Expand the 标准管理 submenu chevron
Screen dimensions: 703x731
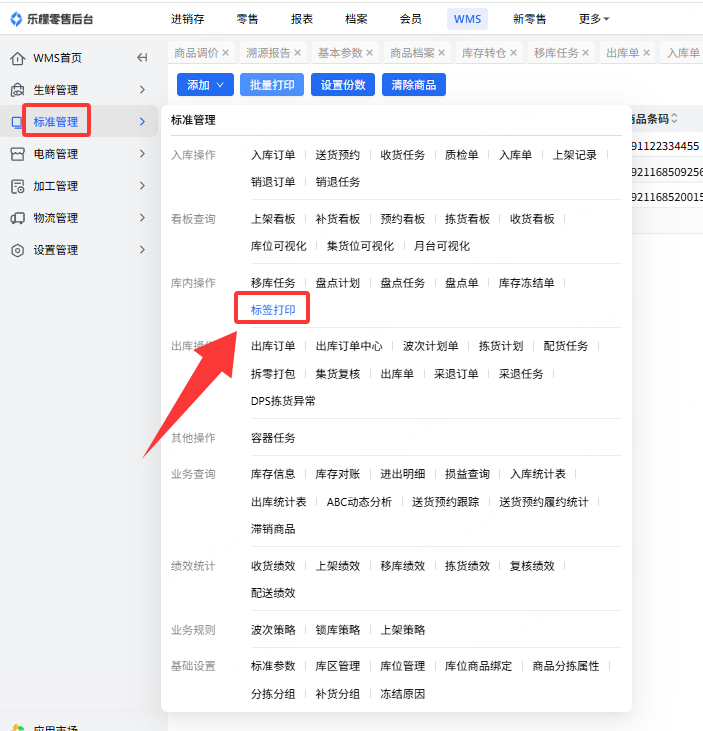coord(142,122)
